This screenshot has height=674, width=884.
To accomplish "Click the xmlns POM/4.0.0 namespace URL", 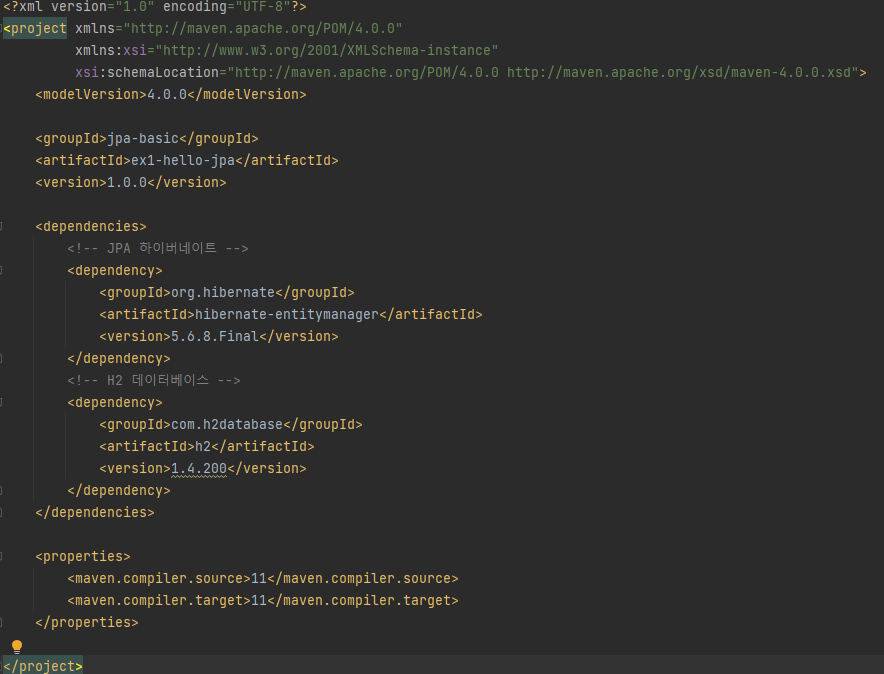I will (x=263, y=28).
